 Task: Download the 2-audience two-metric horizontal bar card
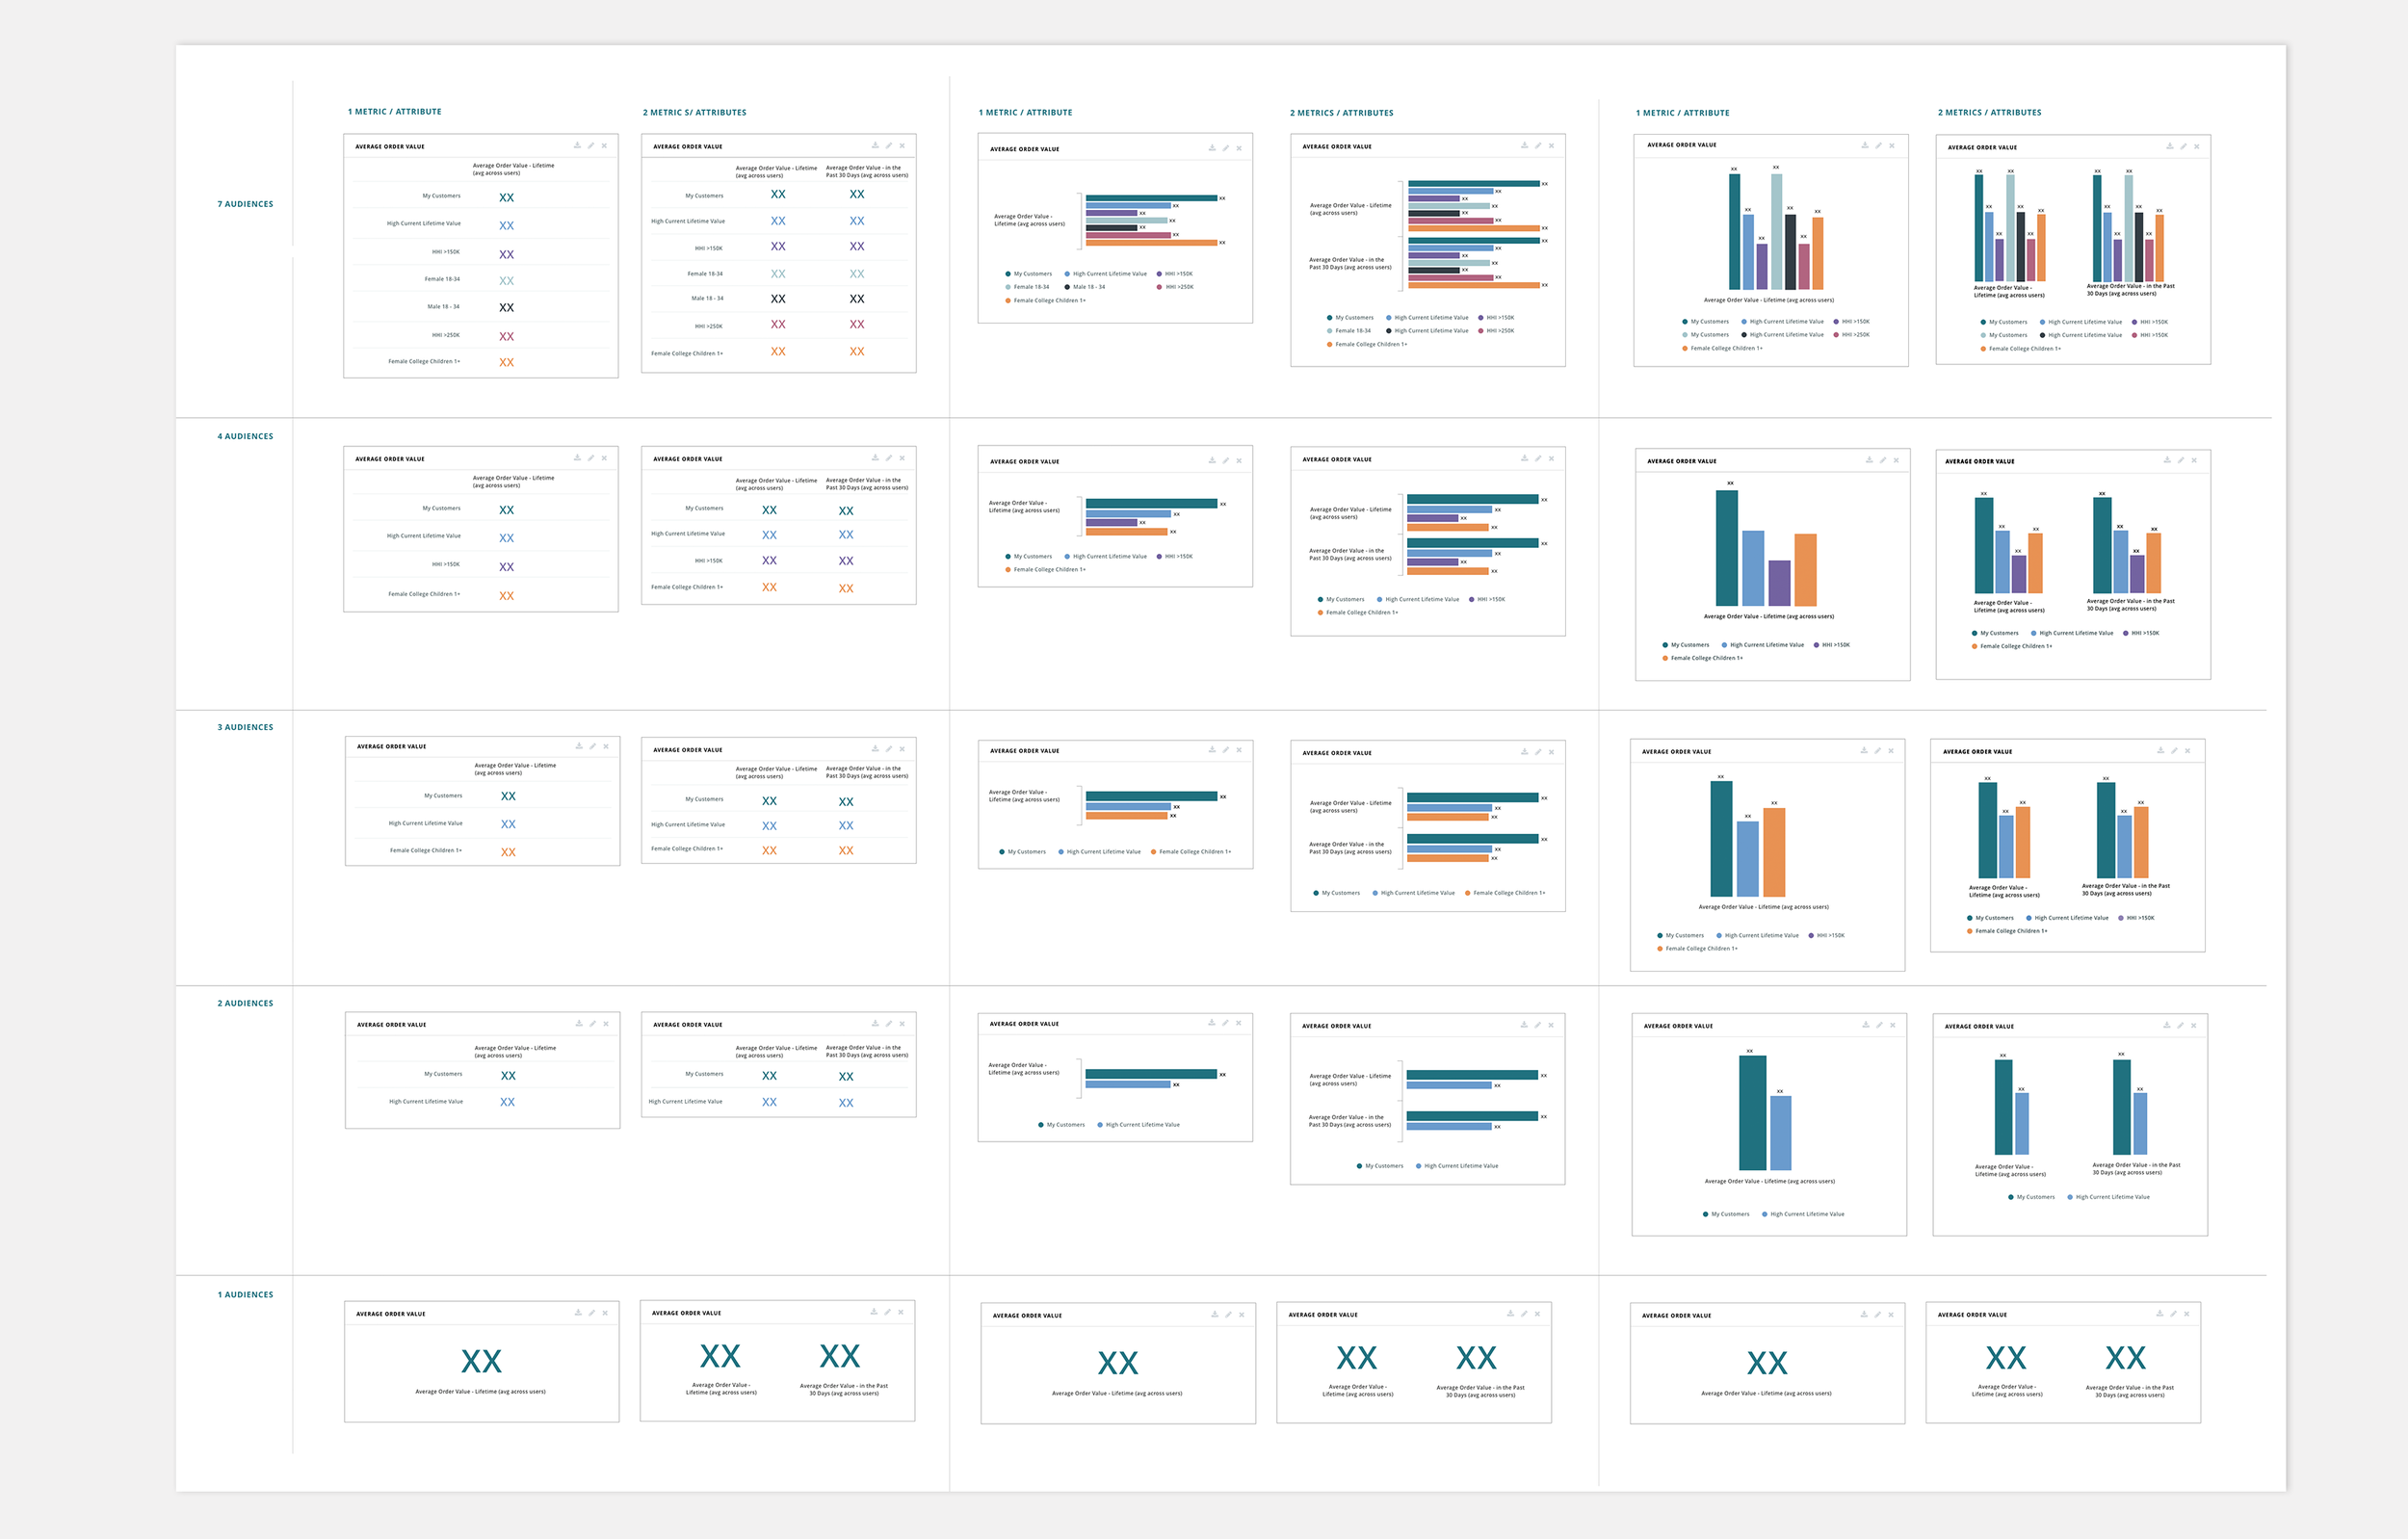(1524, 1025)
